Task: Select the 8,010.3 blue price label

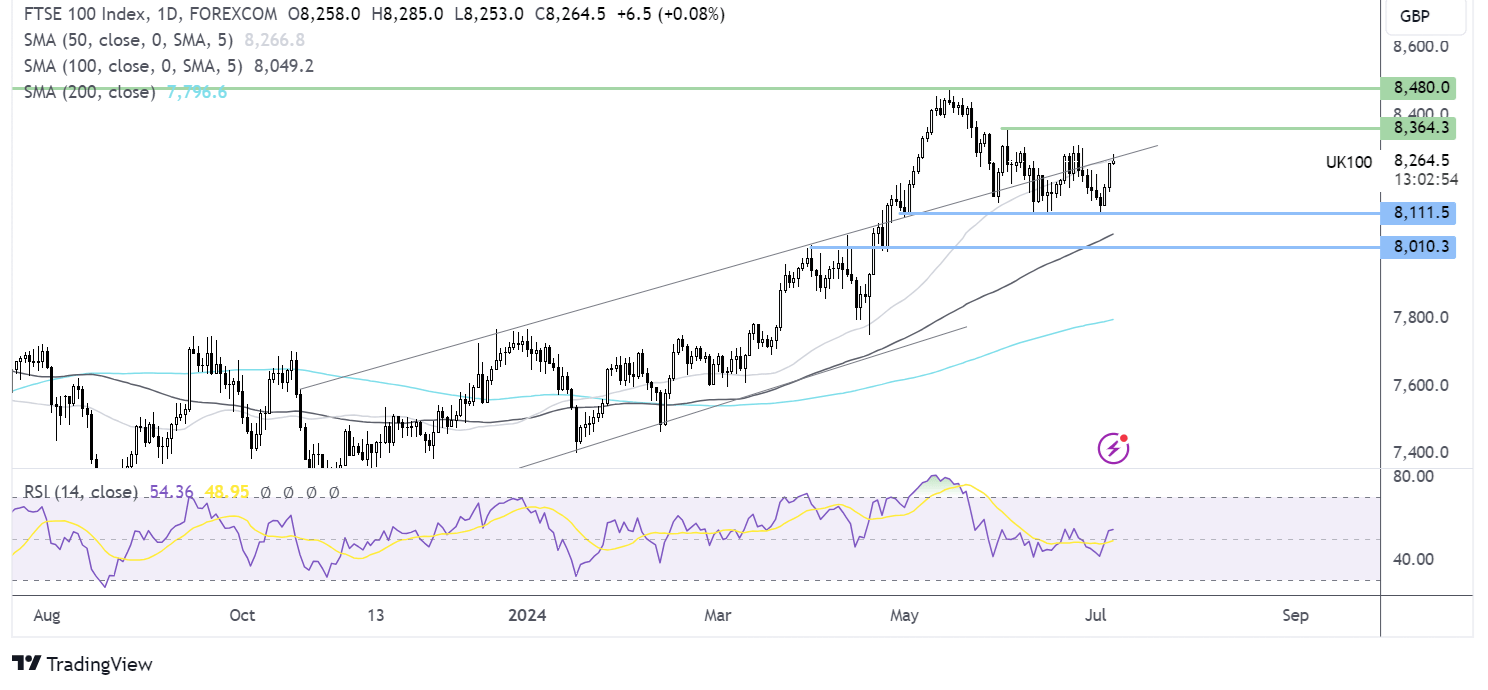Action: pyautogui.click(x=1417, y=246)
